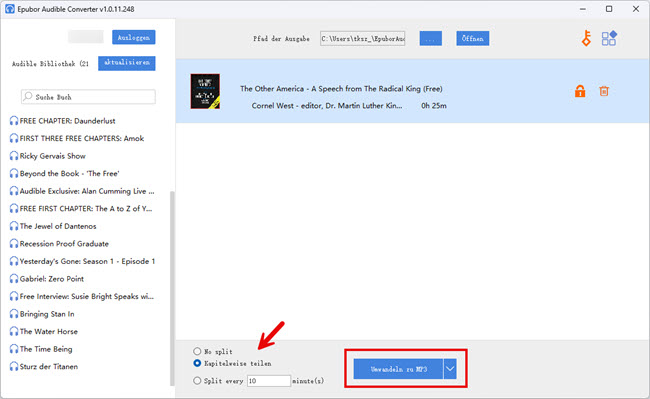Click the Epubor app icon in title bar

[x=10, y=9]
